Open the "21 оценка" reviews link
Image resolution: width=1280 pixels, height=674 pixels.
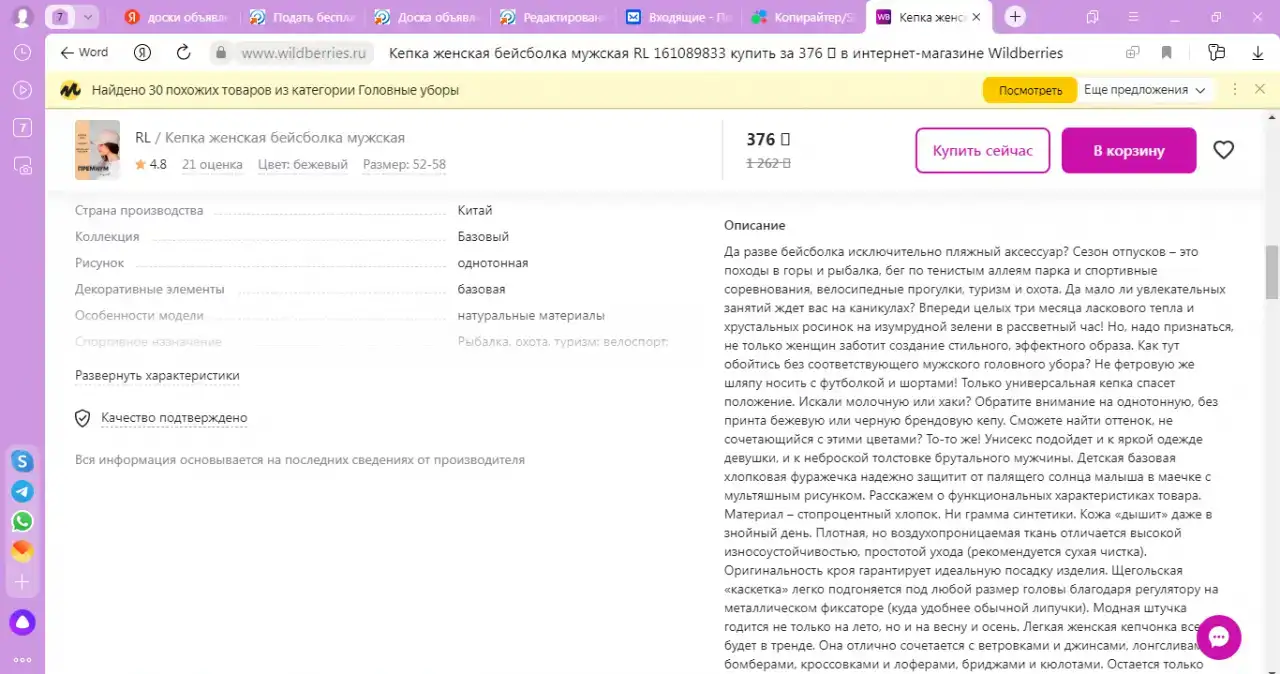212,165
